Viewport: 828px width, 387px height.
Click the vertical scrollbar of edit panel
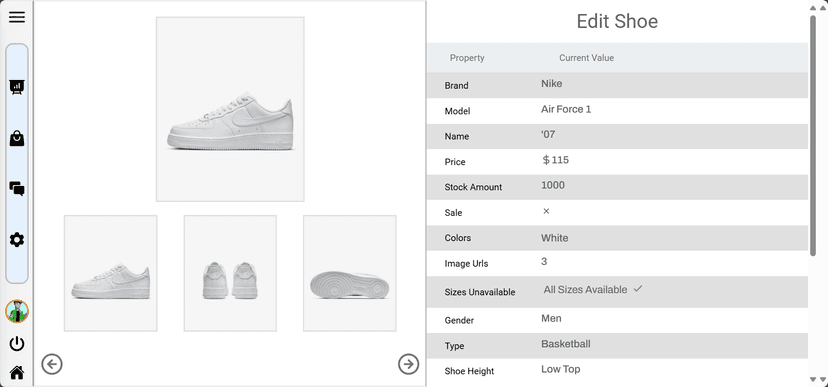tap(813, 136)
